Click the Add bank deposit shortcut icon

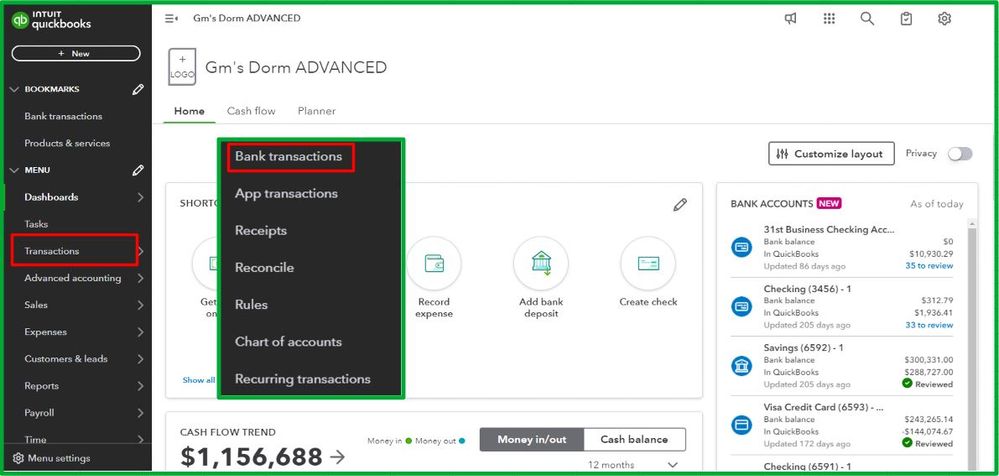point(541,263)
